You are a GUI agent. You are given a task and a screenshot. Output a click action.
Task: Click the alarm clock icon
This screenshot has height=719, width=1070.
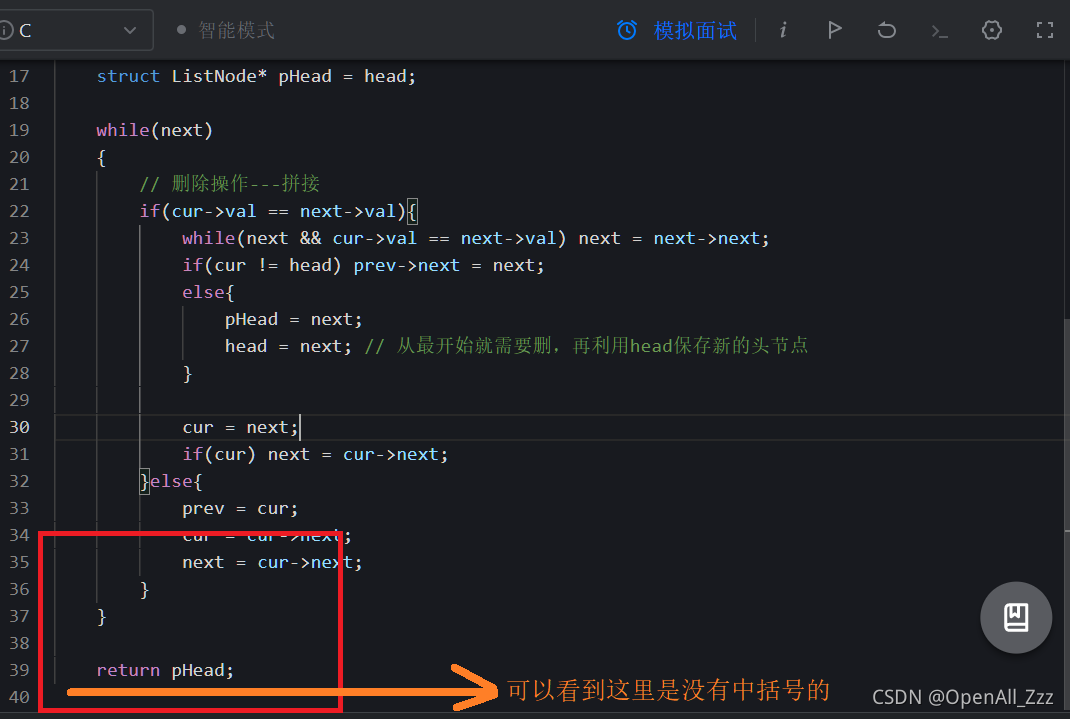pyautogui.click(x=626, y=30)
